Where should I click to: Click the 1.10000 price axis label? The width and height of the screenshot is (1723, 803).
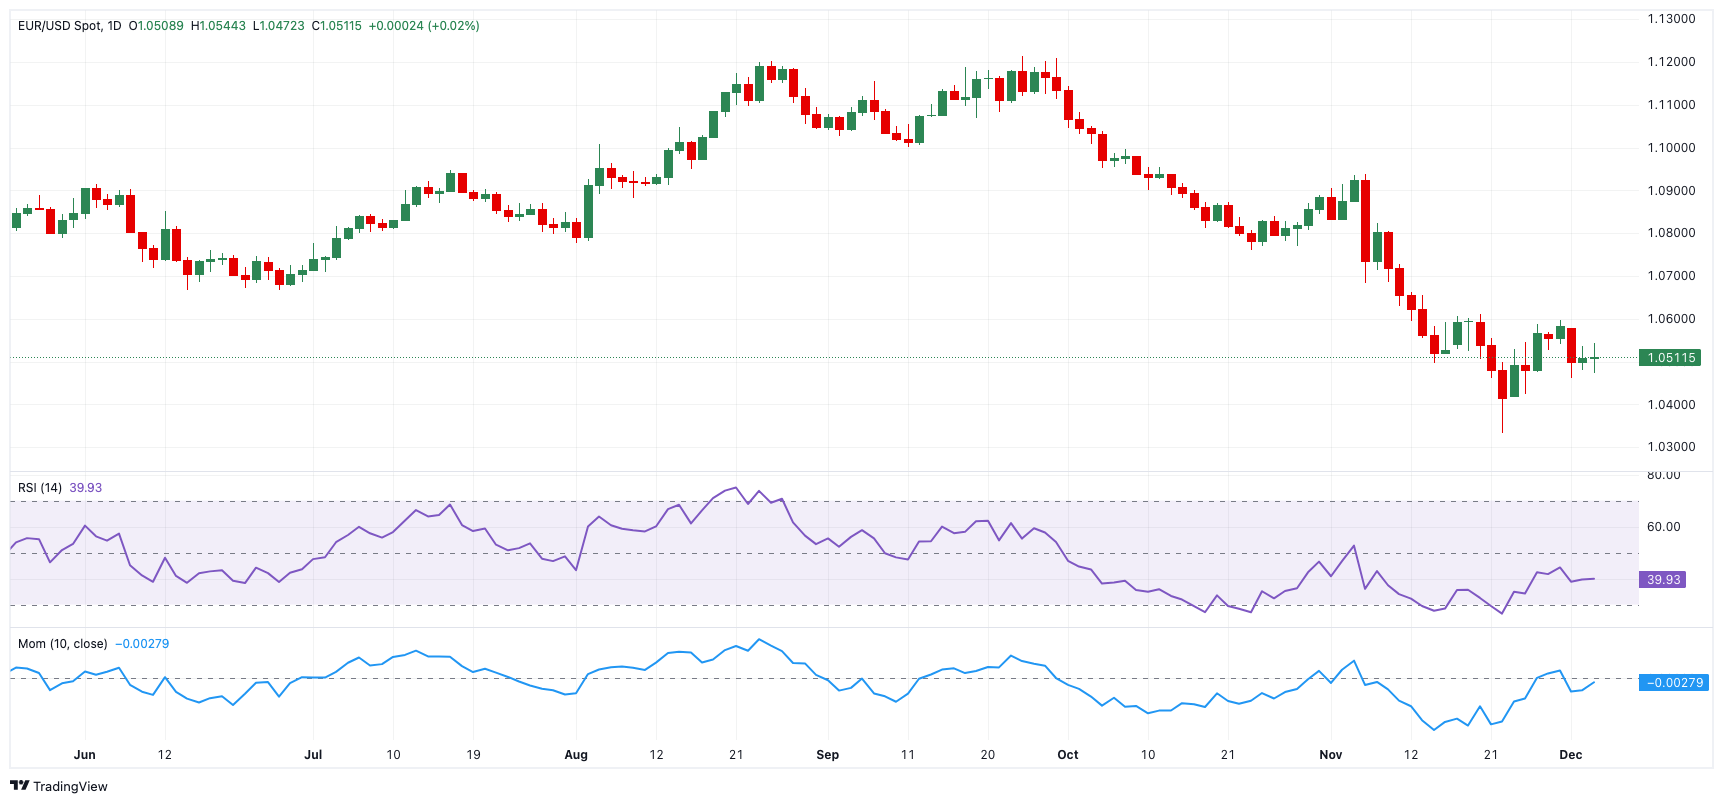tap(1671, 148)
